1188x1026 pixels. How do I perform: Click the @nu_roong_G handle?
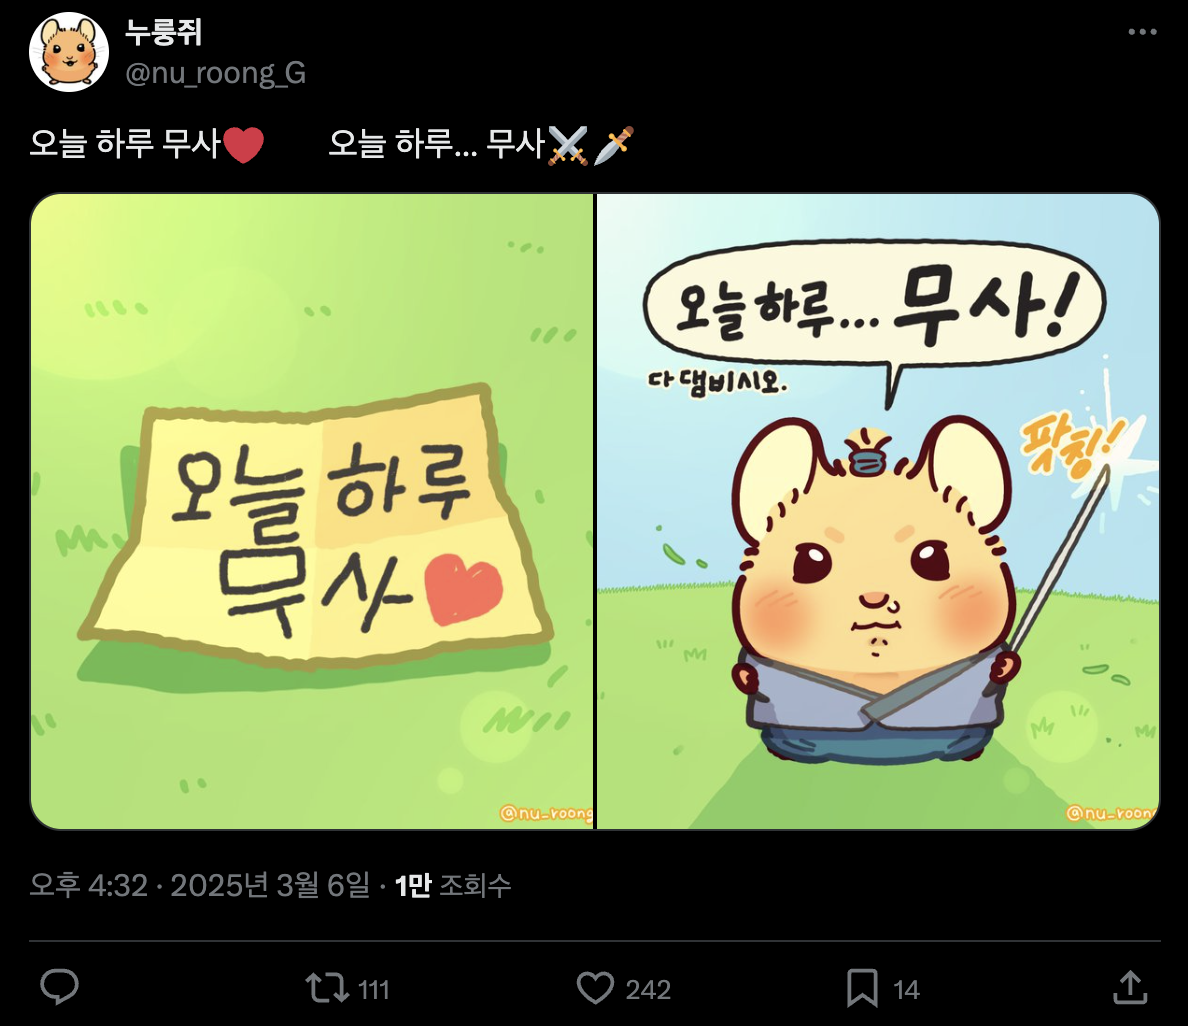click(x=215, y=74)
